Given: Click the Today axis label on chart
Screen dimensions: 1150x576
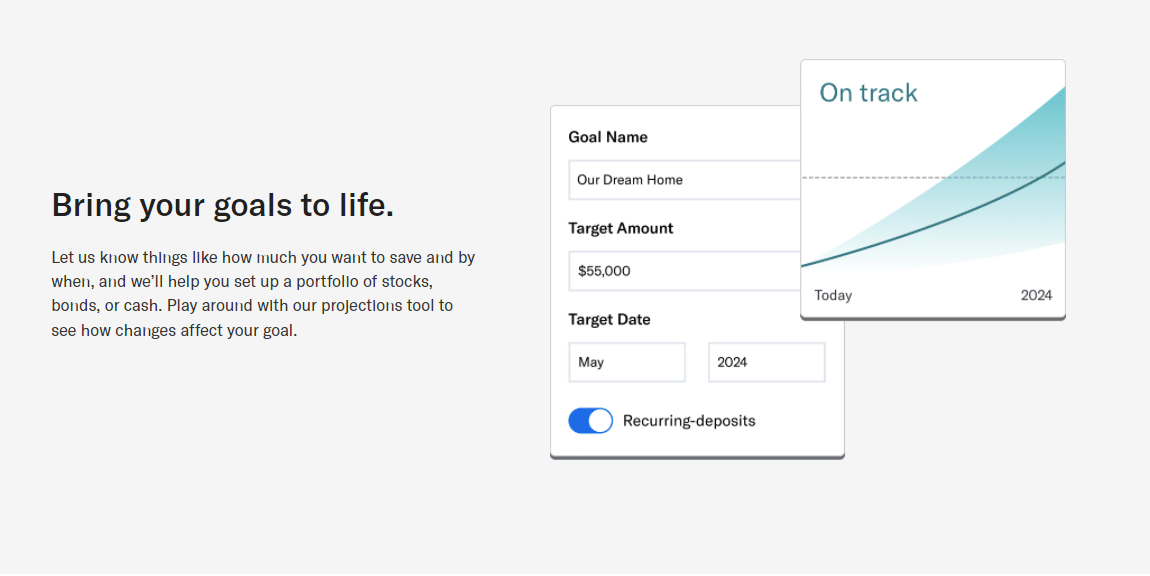Looking at the screenshot, I should click(x=833, y=295).
